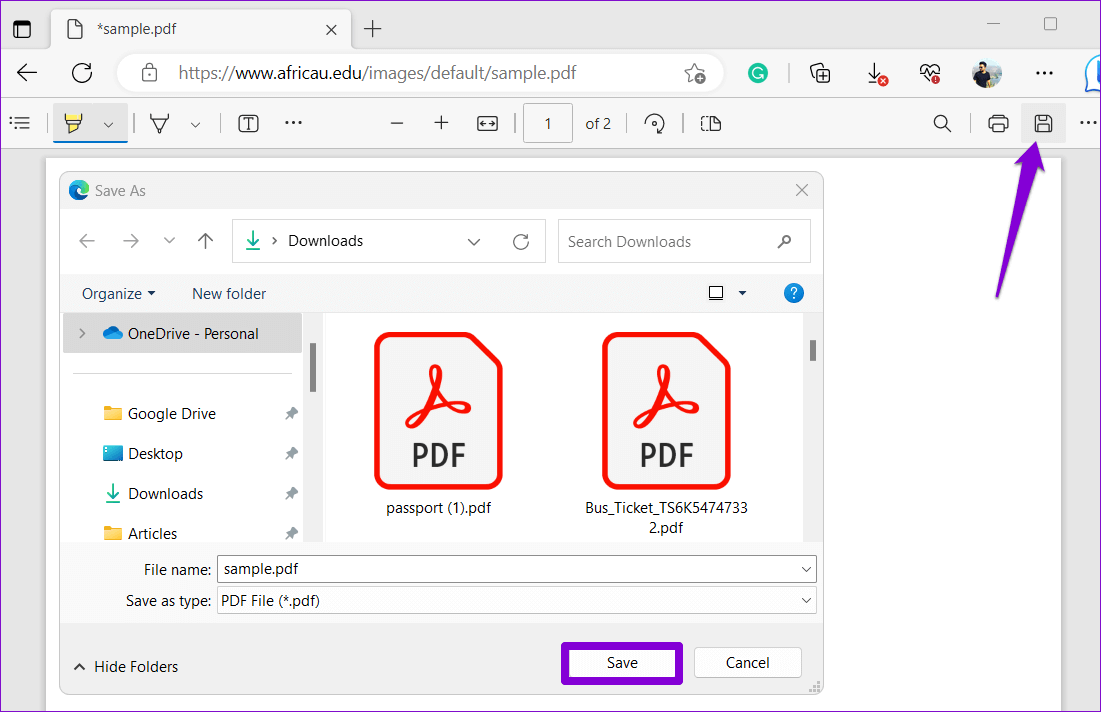Open the table of contents icon
Image resolution: width=1101 pixels, height=712 pixels.
(x=20, y=122)
